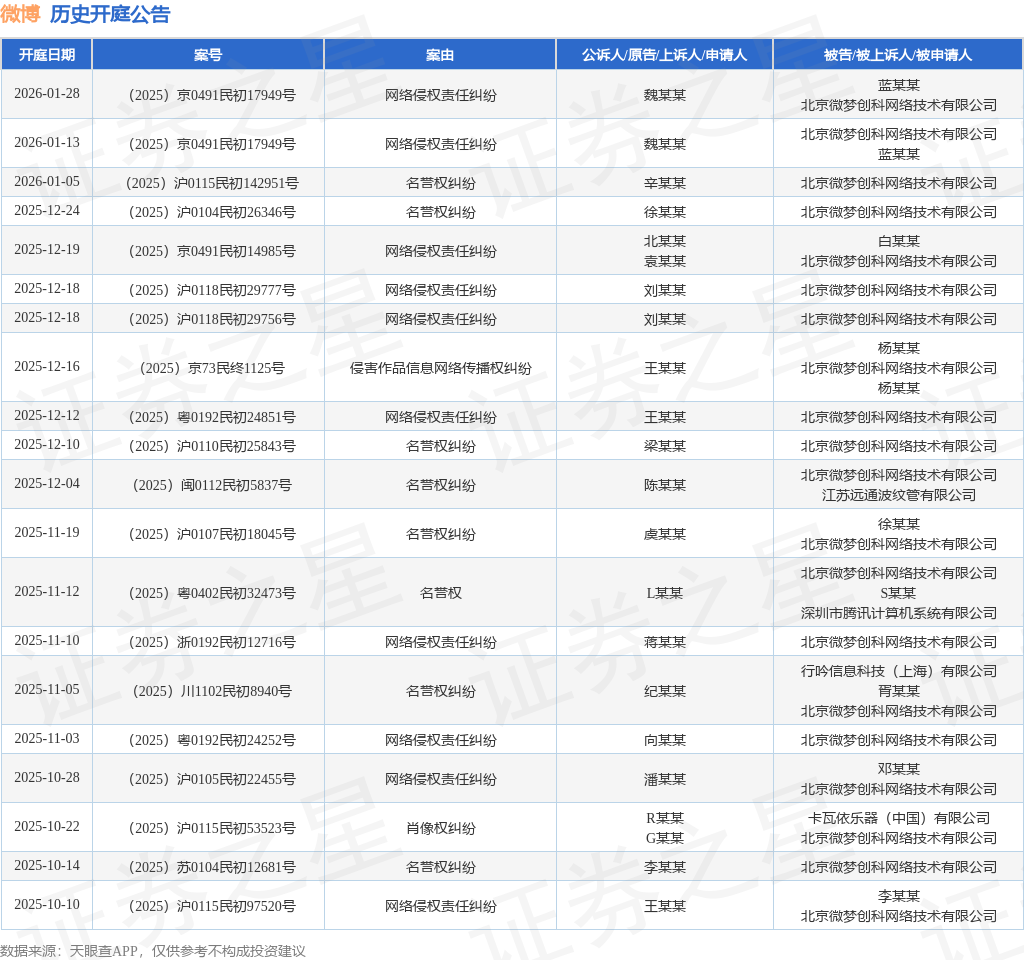1024x960 pixels.
Task: Click the 开庭日期 column header
Action: 46,55
